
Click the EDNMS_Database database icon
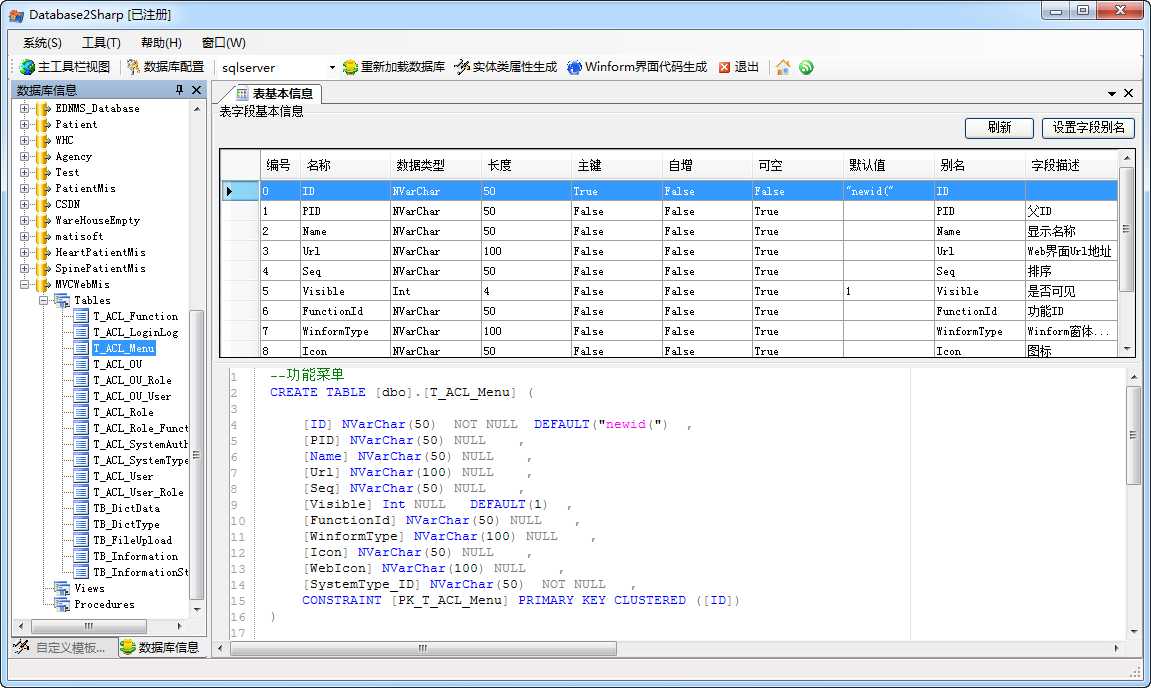(43, 109)
